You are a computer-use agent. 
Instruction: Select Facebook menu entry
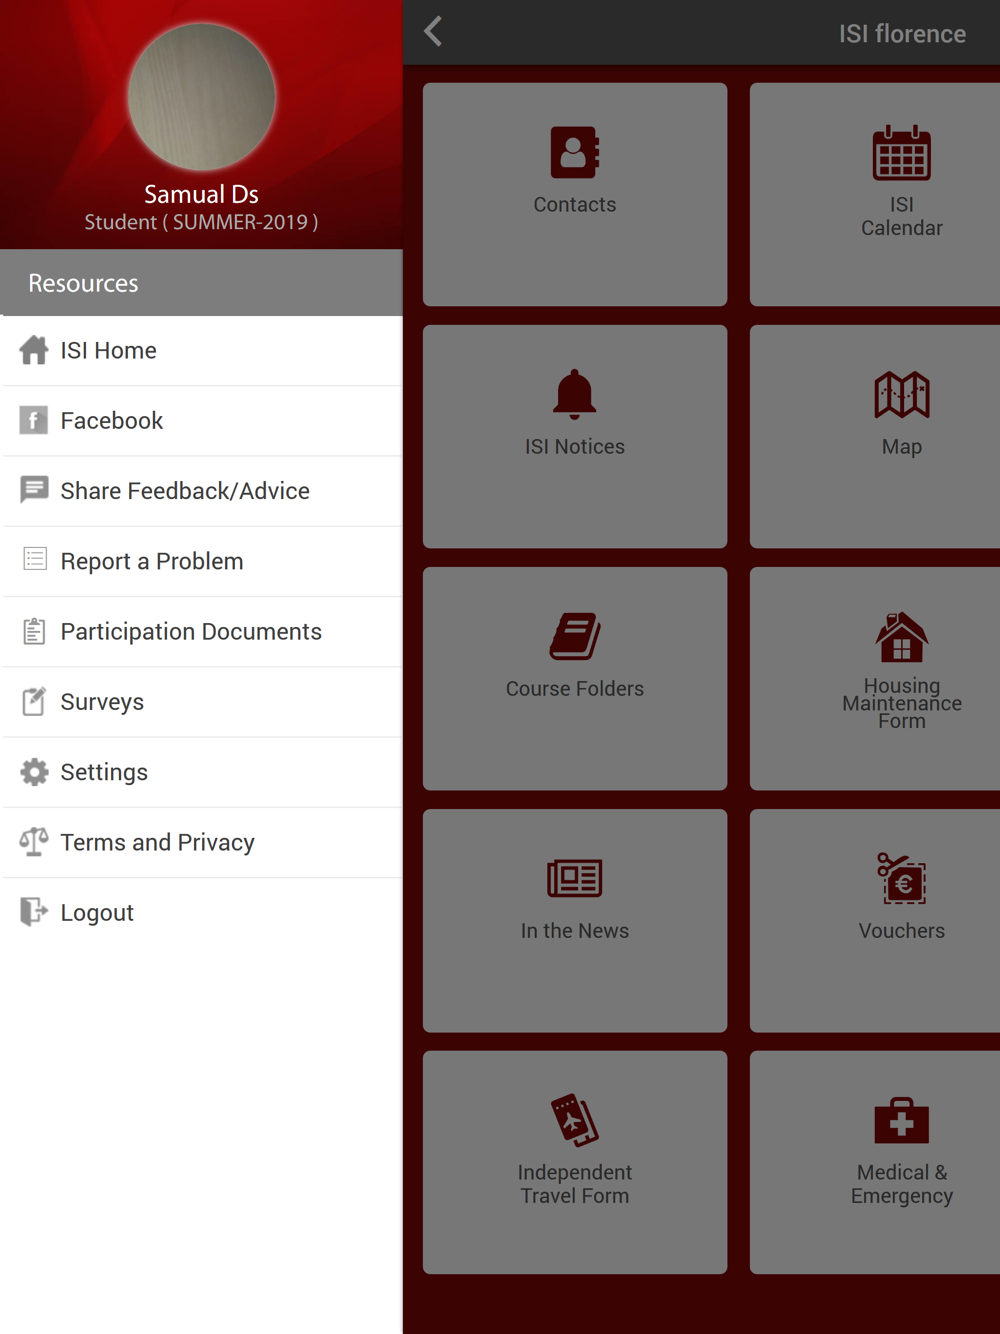203,420
